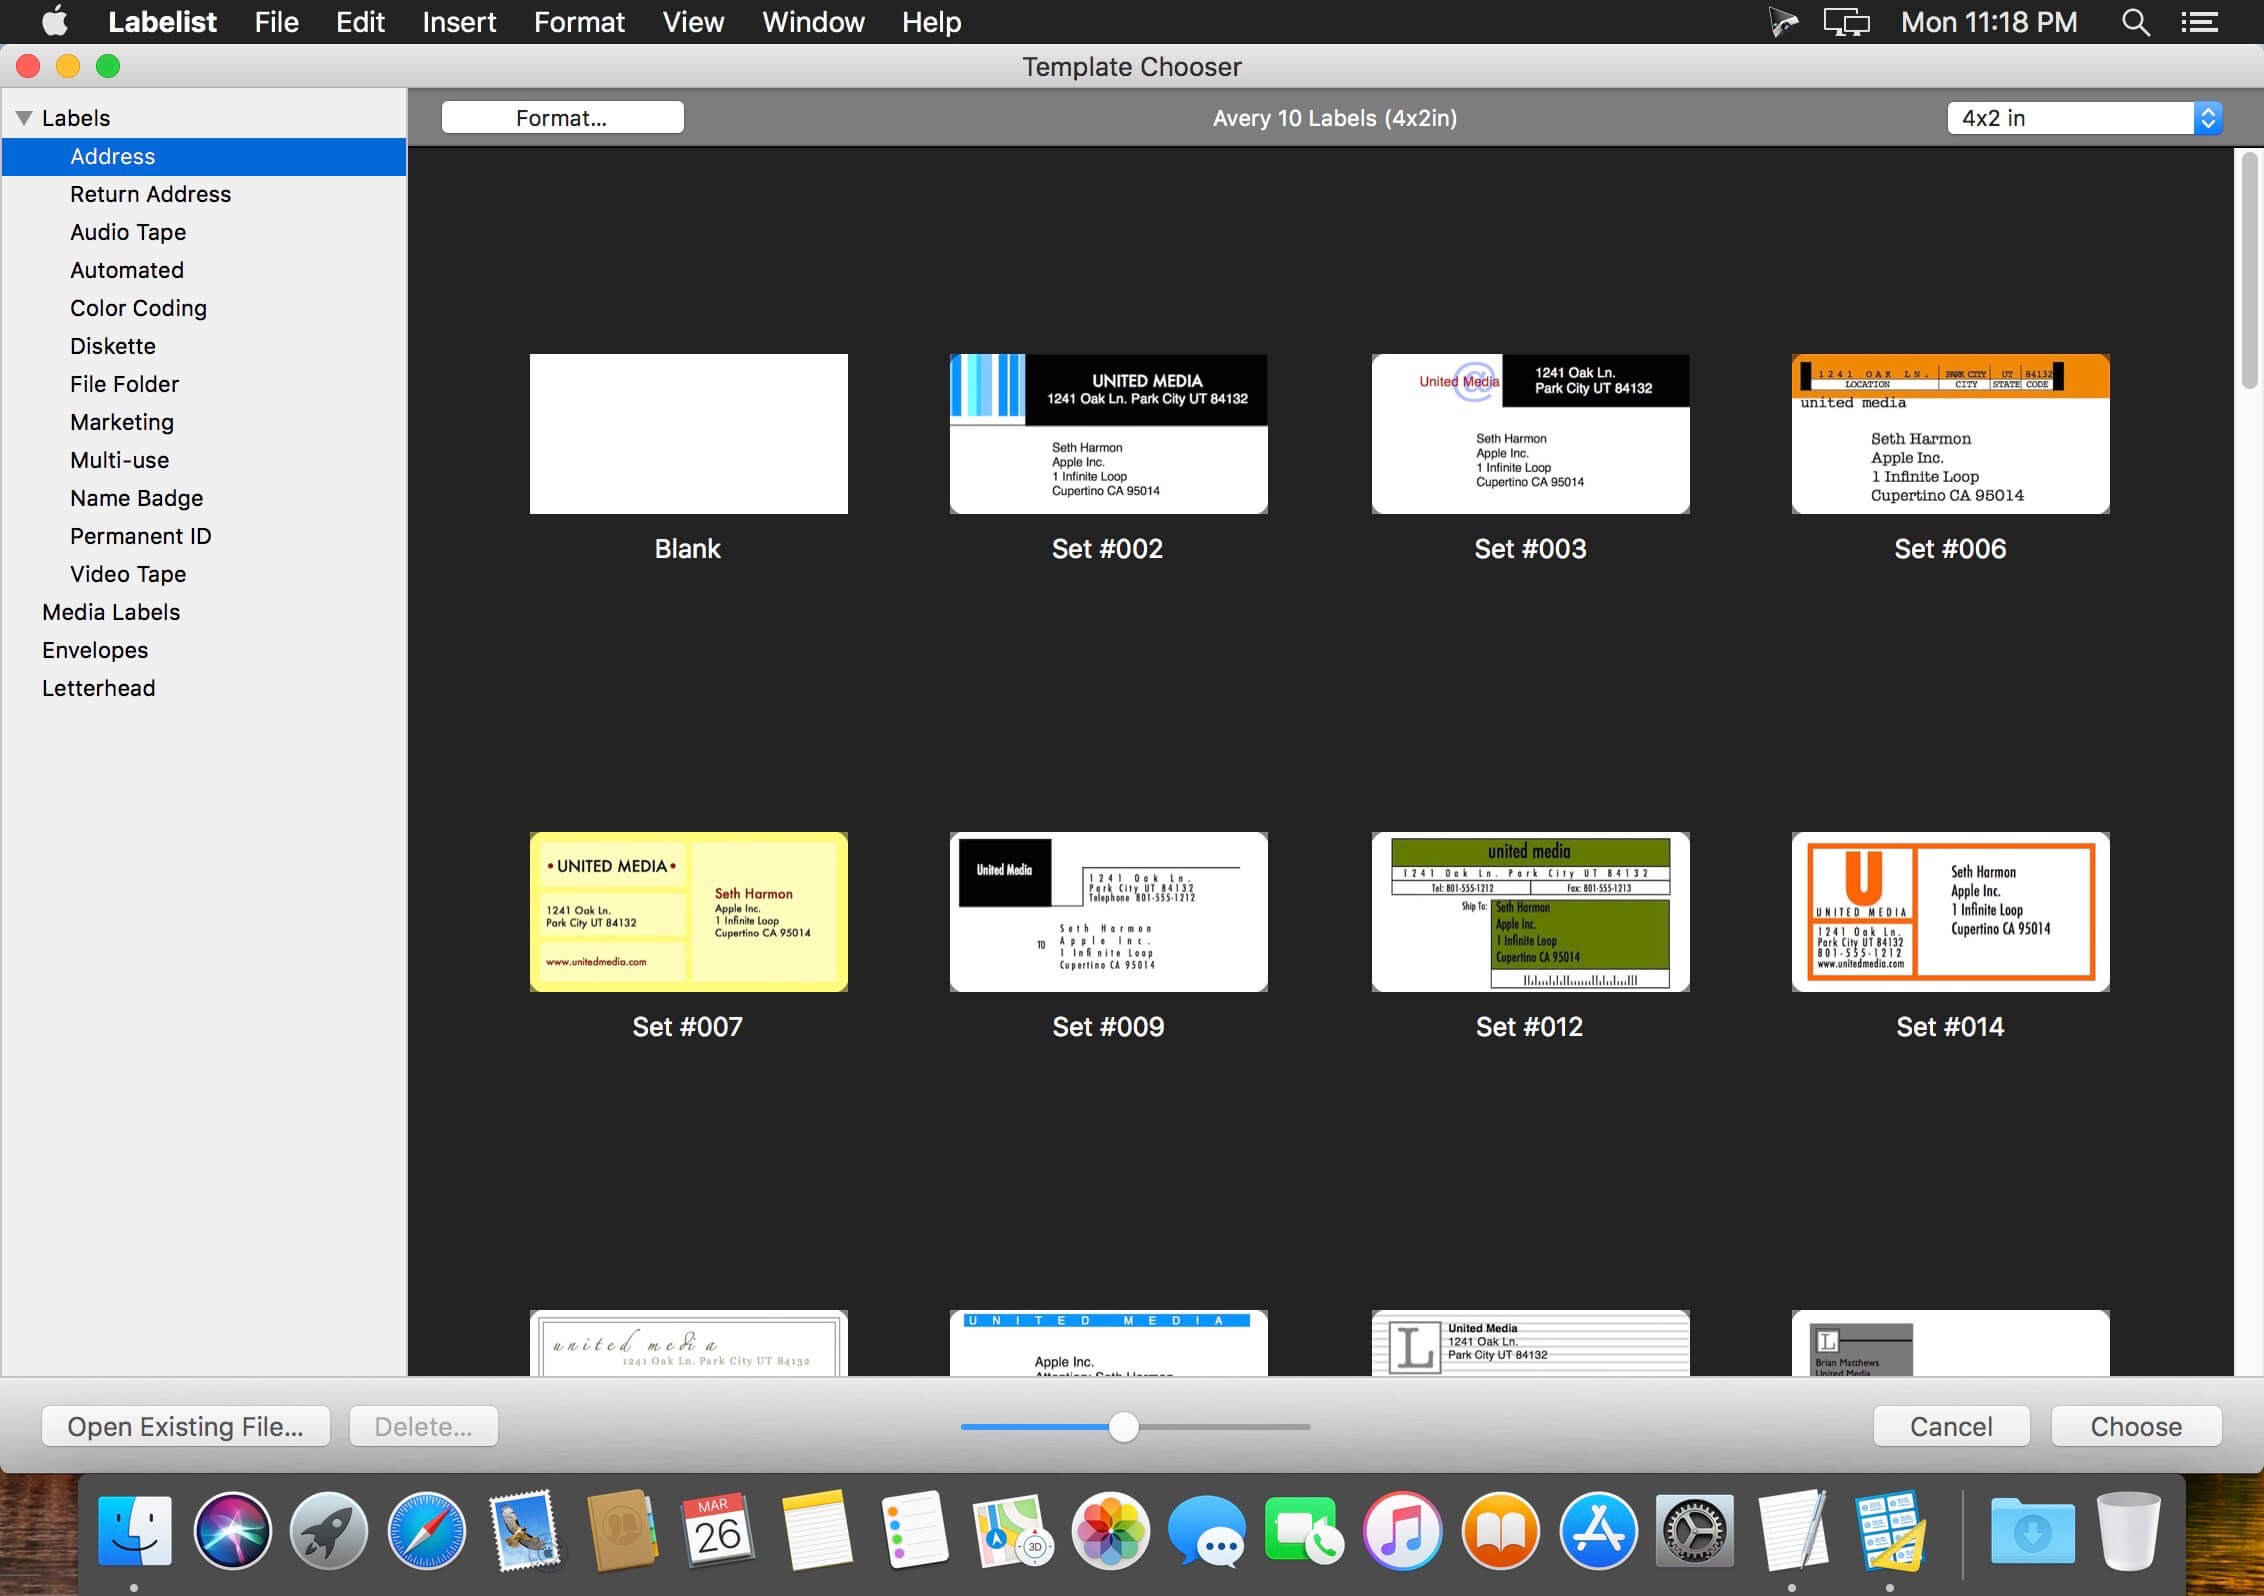
Task: Select Envelopes in sidebar
Action: [204, 650]
